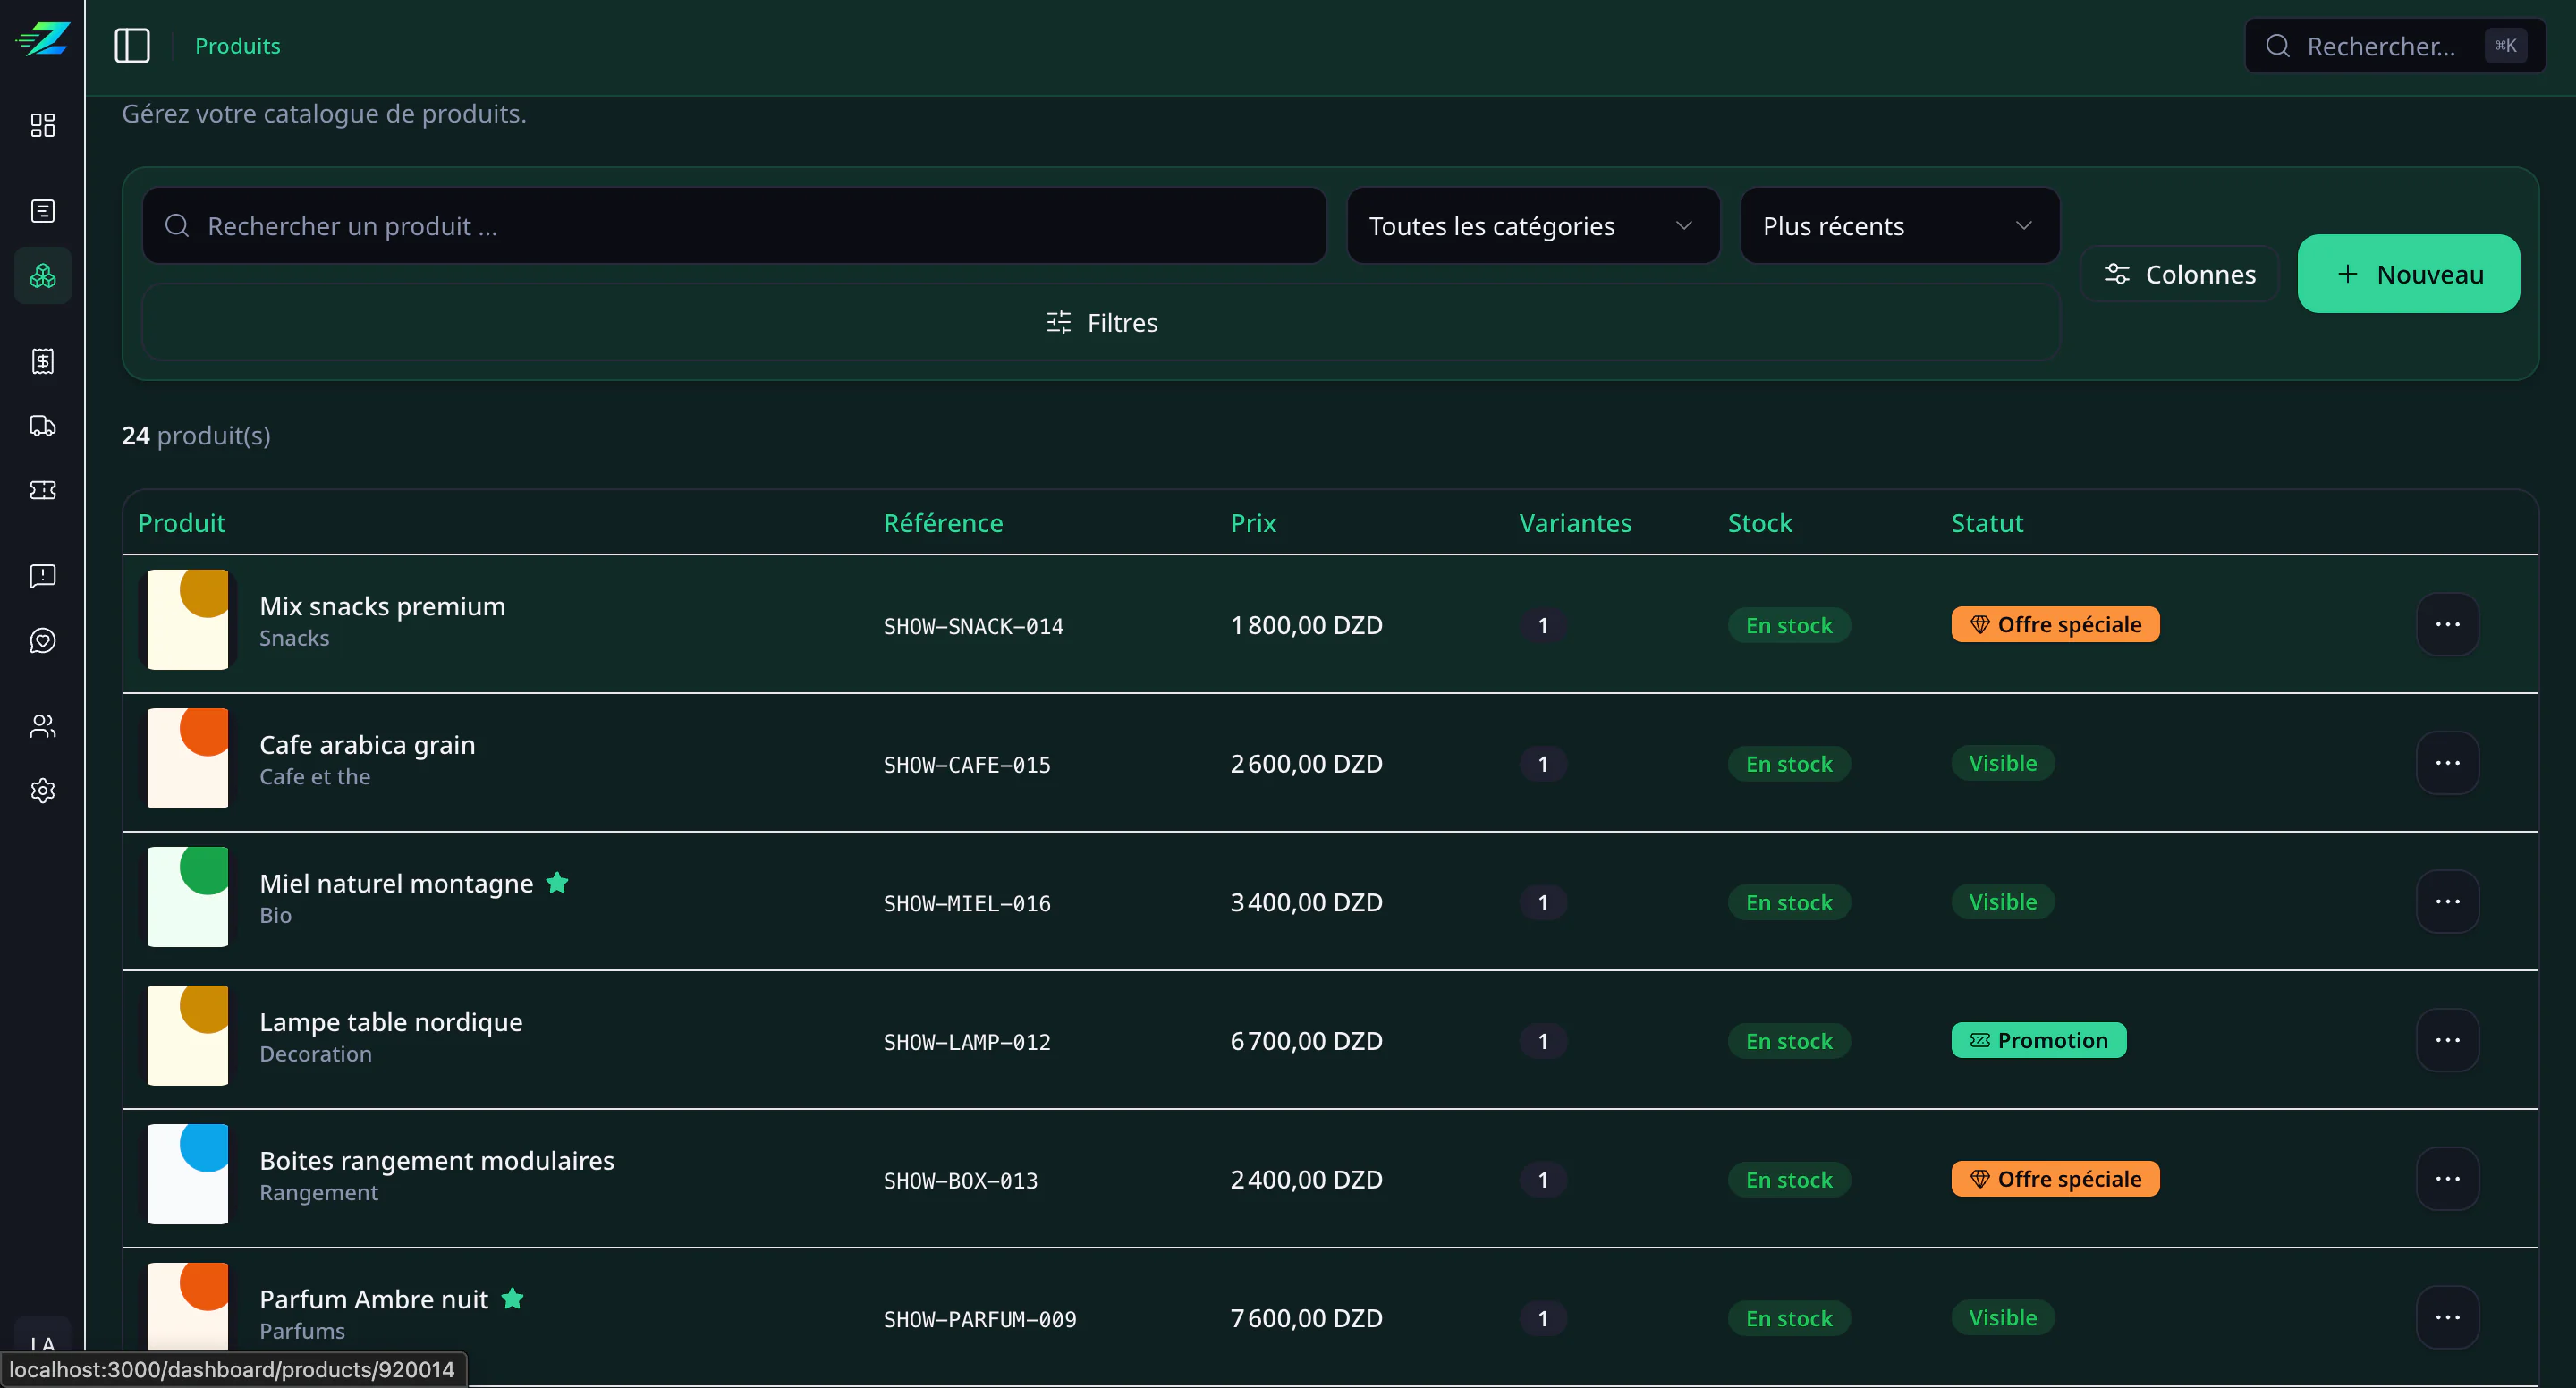Image resolution: width=2576 pixels, height=1388 pixels.
Task: Open the delivery truck icon in sidebar
Action: pyautogui.click(x=43, y=426)
